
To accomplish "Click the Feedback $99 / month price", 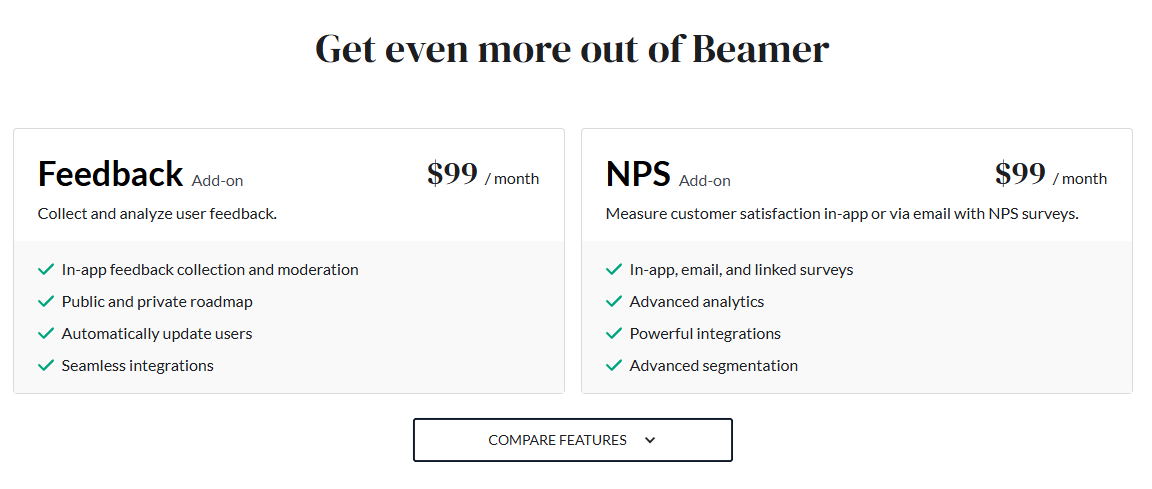I will pyautogui.click(x=483, y=175).
